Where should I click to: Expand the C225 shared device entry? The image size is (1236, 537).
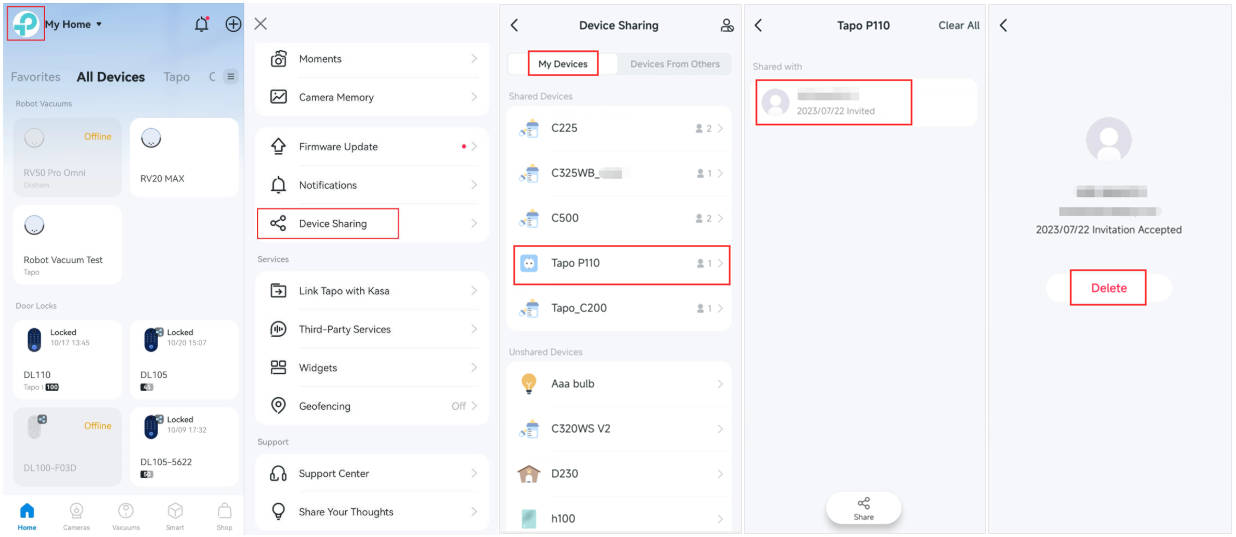[621, 128]
